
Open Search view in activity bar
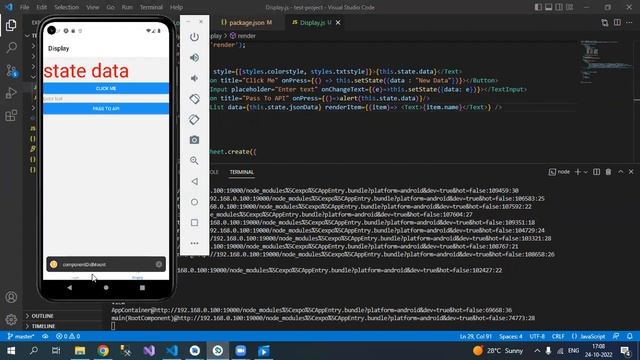(11, 48)
